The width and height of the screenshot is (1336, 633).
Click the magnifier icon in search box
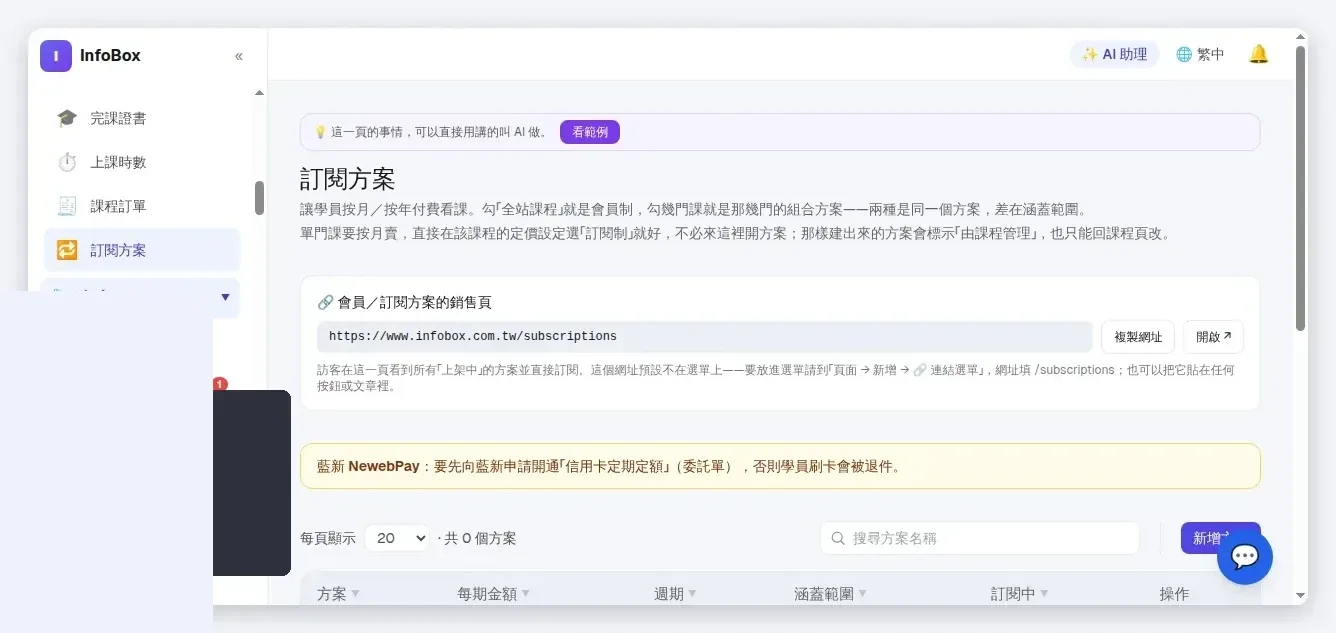pyautogui.click(x=837, y=538)
